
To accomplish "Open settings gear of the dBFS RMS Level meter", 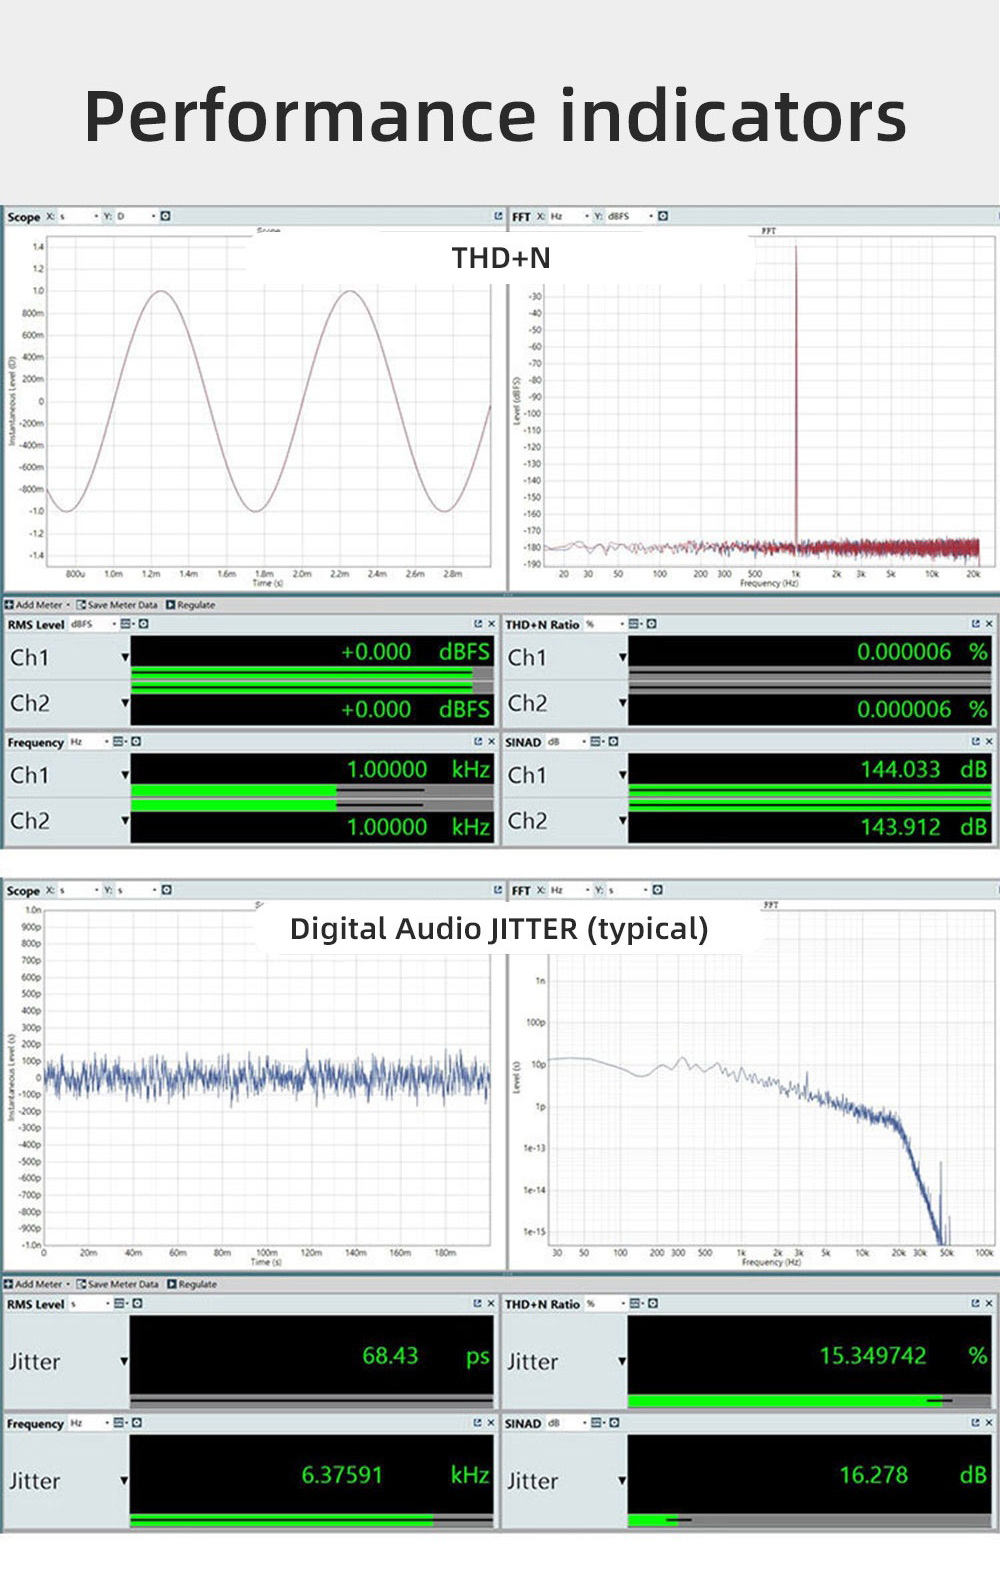I will (x=143, y=624).
